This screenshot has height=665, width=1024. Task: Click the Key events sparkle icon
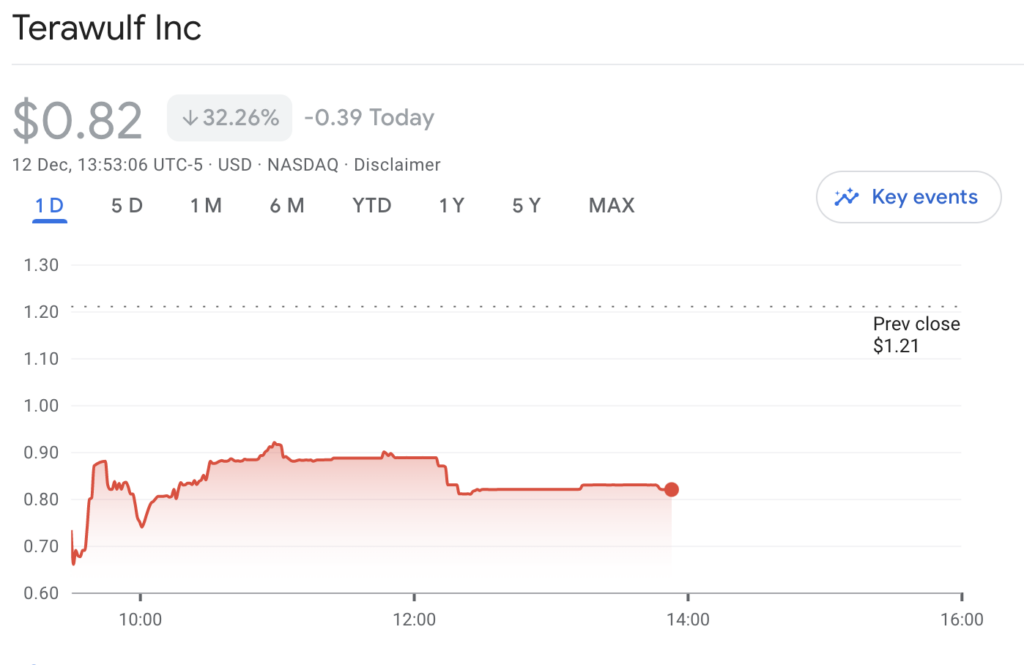click(x=846, y=197)
